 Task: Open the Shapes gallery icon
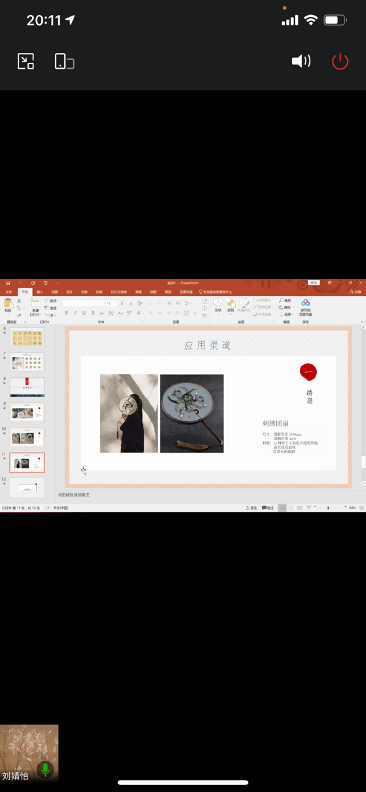218,305
